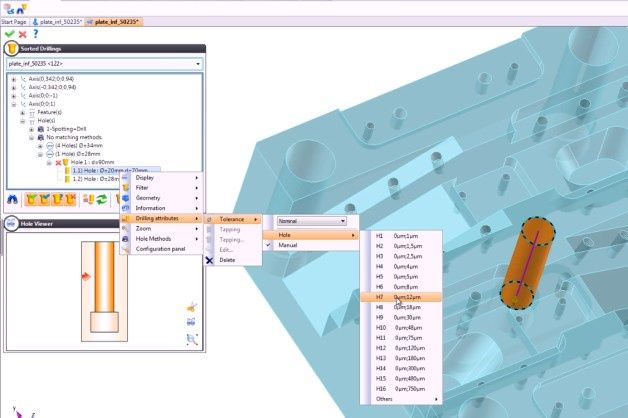
Task: Expand the Axis(0;0;-1) node
Action: click(14, 96)
